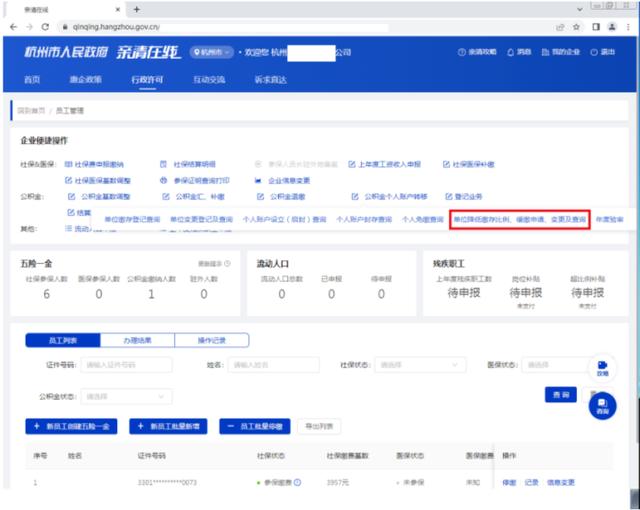Open the 消息 bell notifications
The height and width of the screenshot is (510, 640).
(x=519, y=52)
